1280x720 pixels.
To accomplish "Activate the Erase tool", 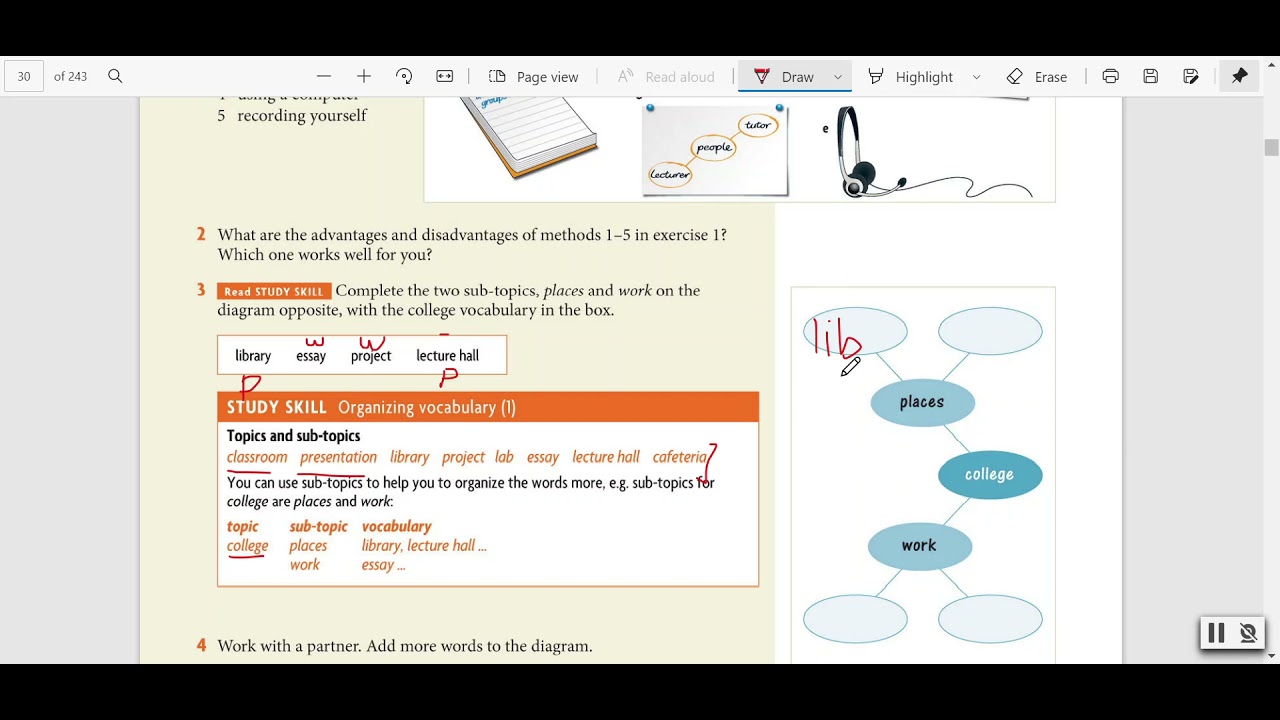I will point(1037,76).
